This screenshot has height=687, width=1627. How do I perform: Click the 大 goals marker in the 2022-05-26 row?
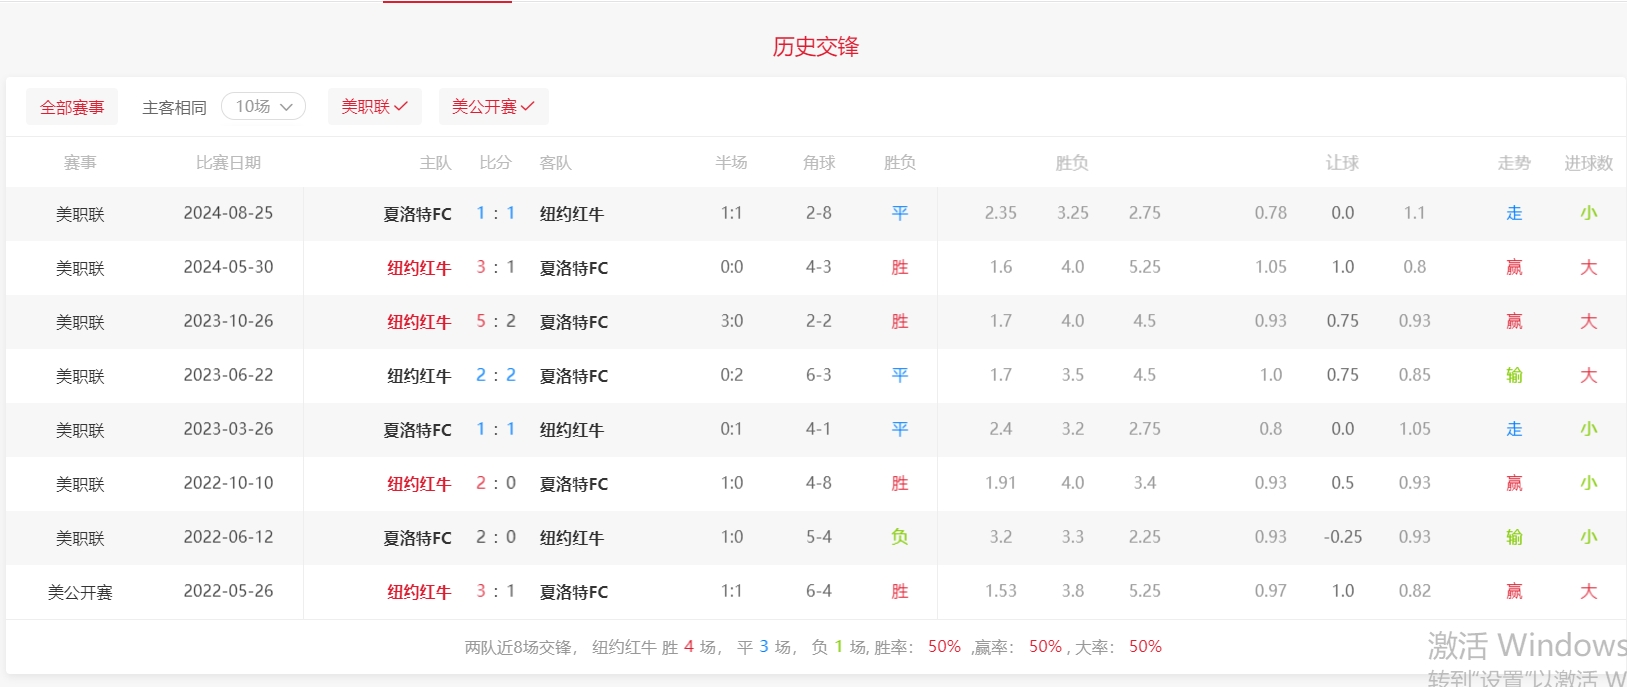(x=1588, y=591)
